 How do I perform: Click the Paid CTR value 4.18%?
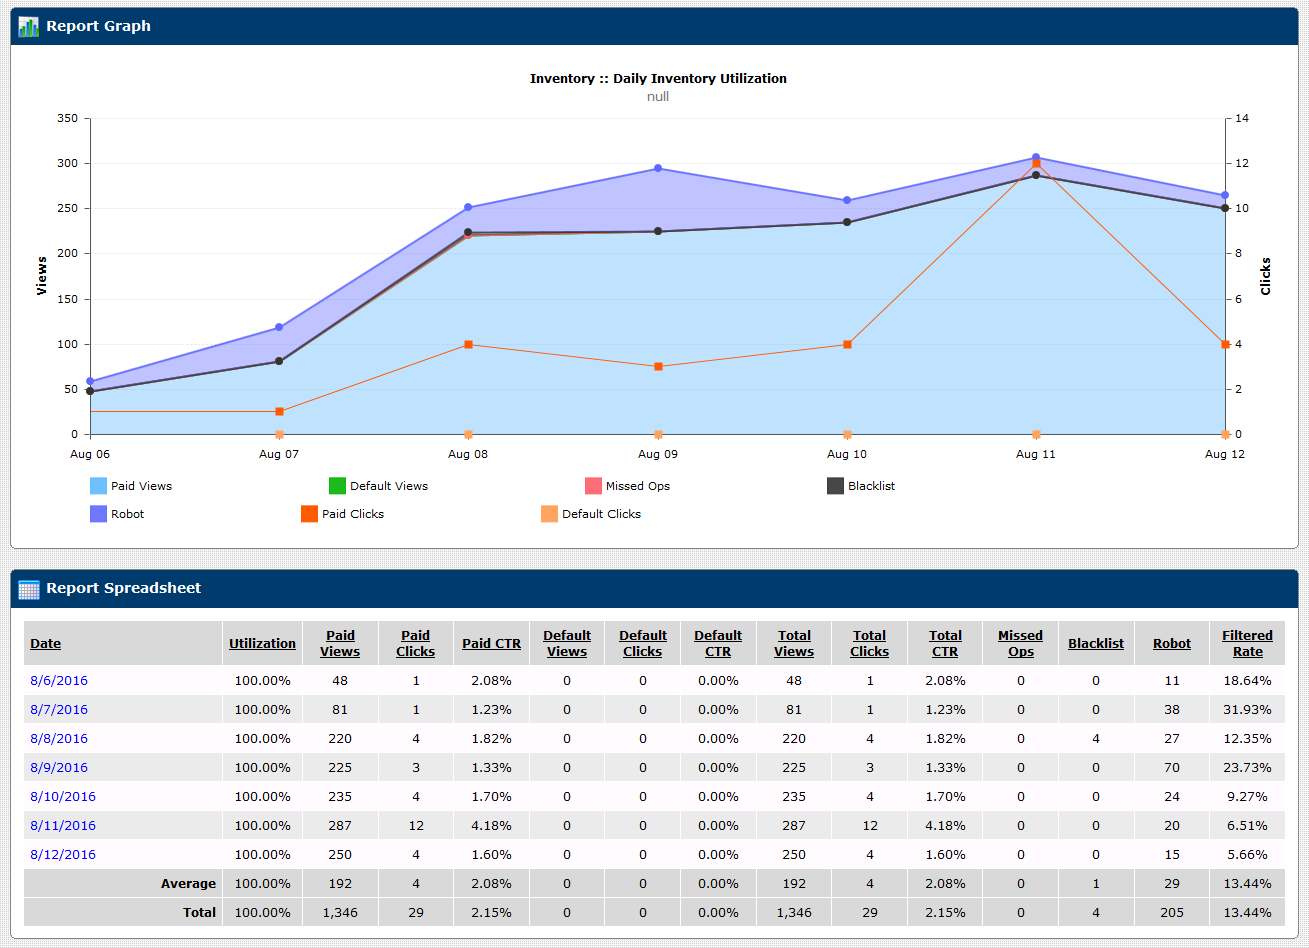coord(491,826)
